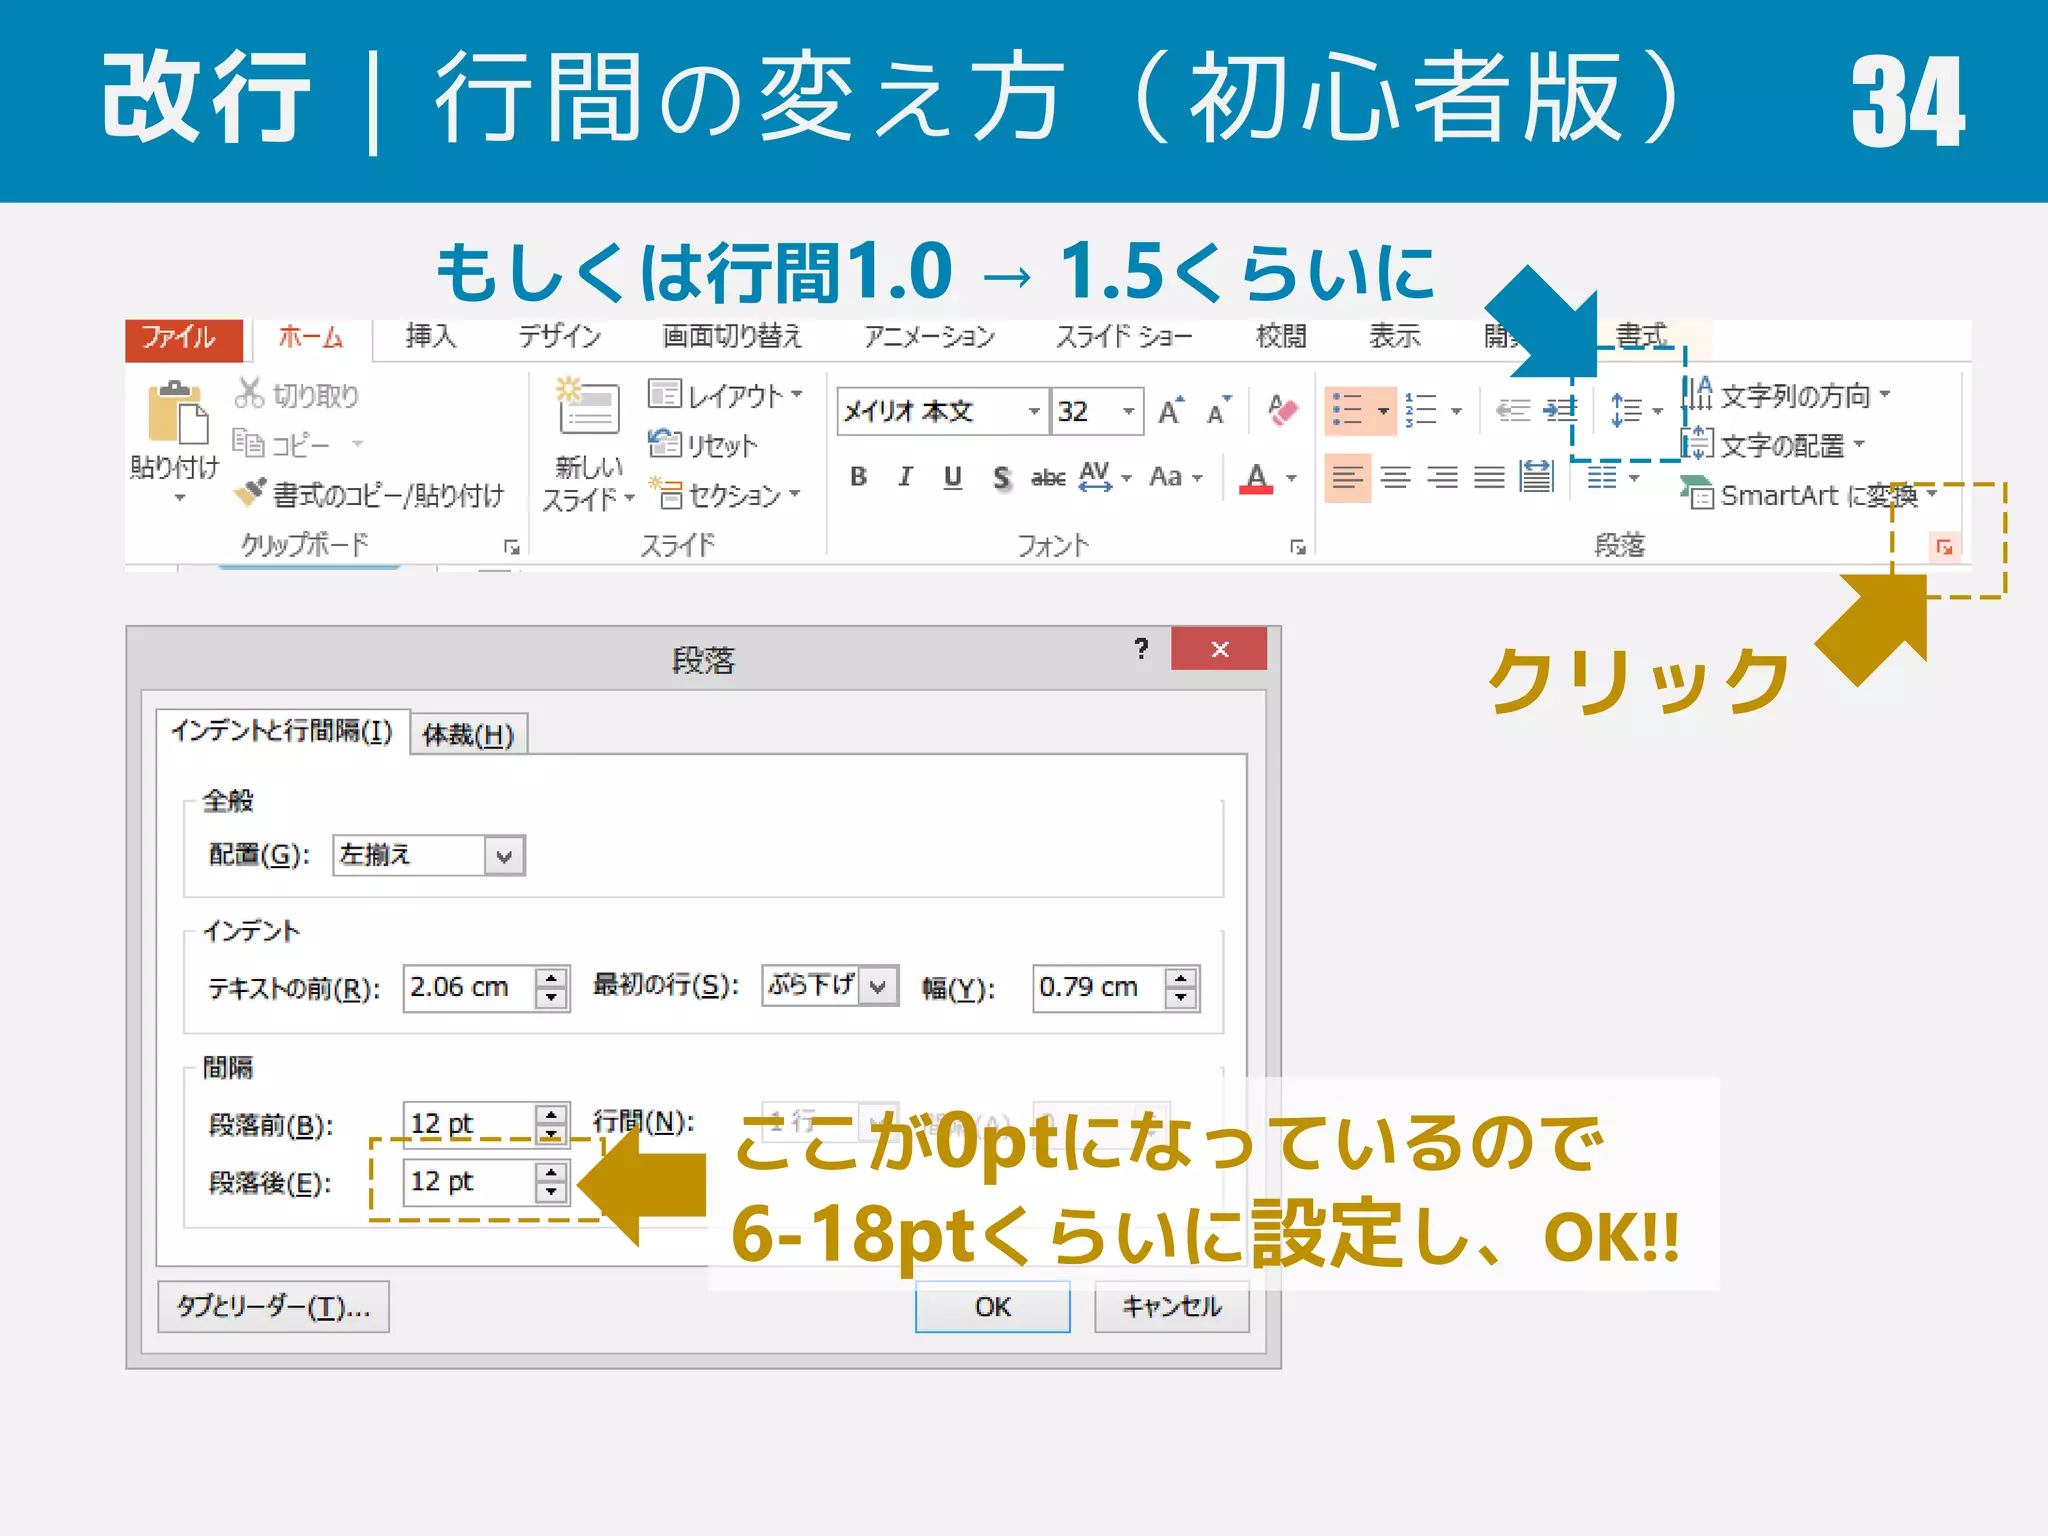Open the Font Color dropdown arrow
The height and width of the screenshot is (1536, 2048).
(x=1292, y=478)
